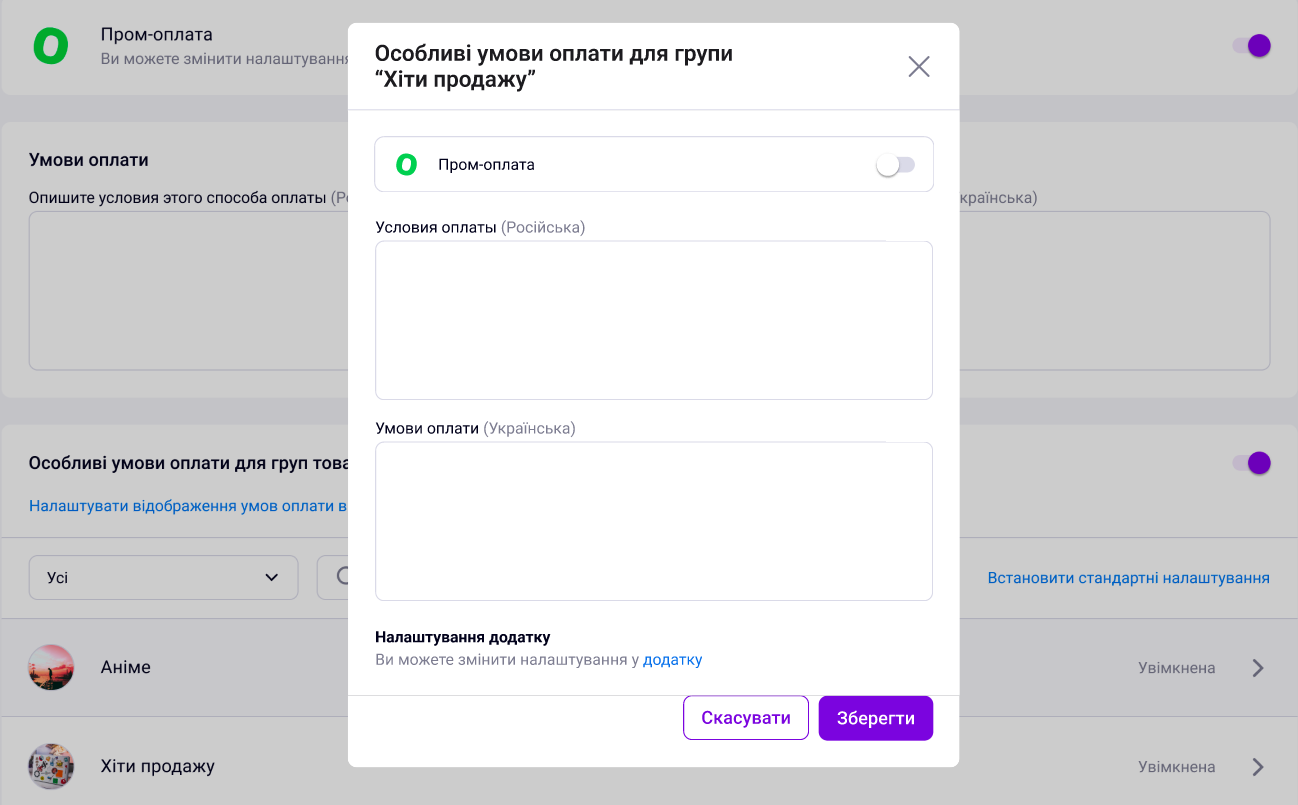Click Налаштувати відображення умов оплати link
The height and width of the screenshot is (805, 1298).
click(188, 506)
